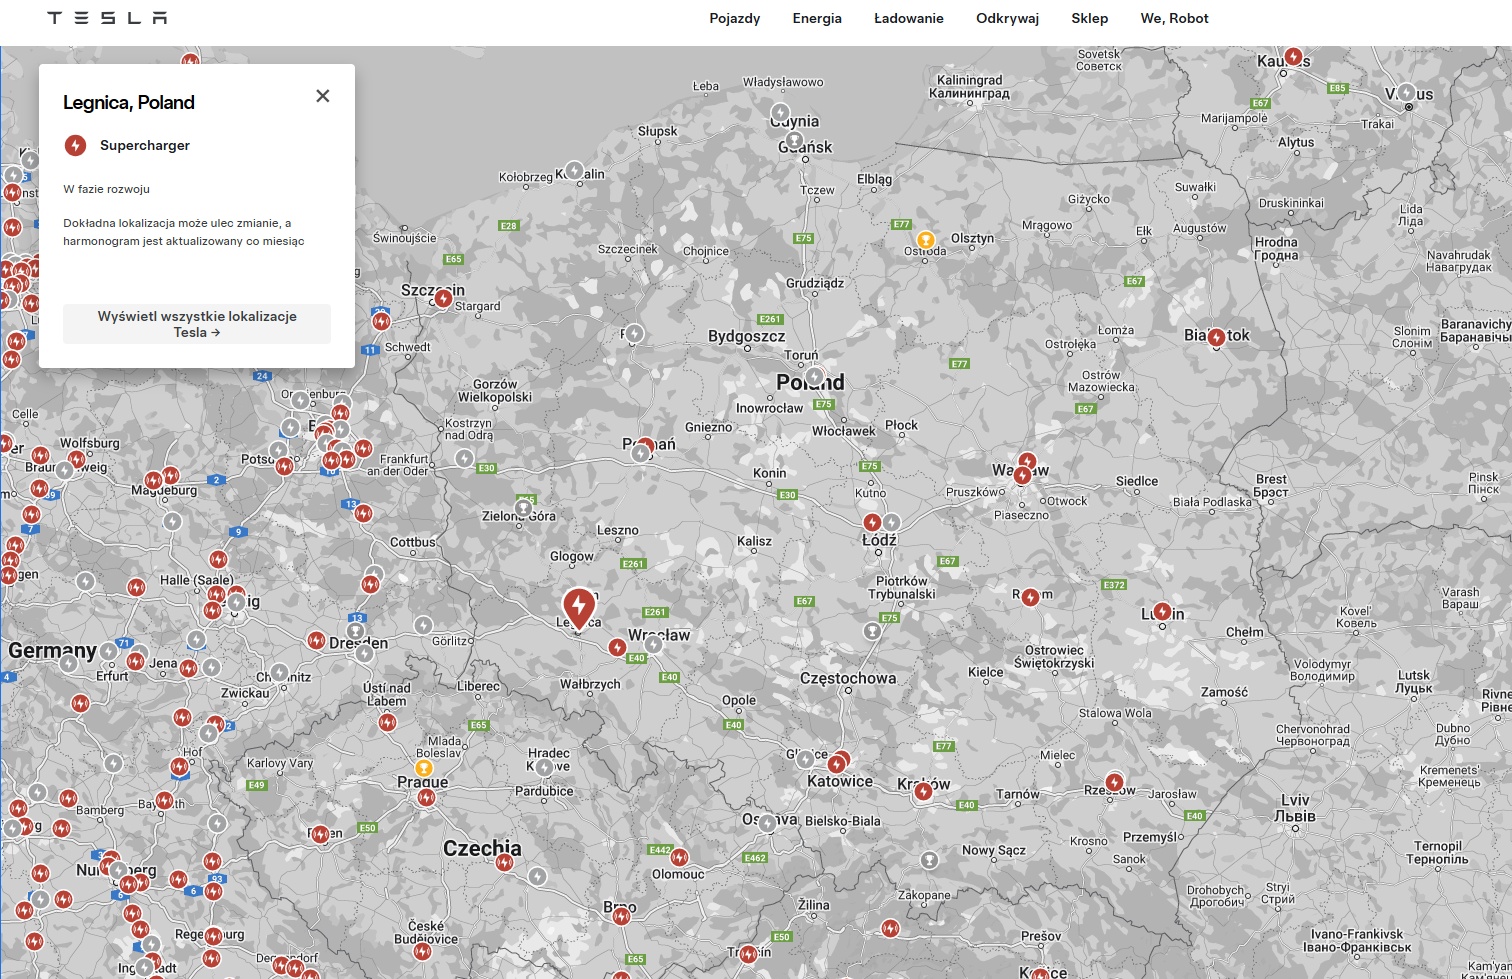Select the yellow pin near Prague

[x=424, y=768]
